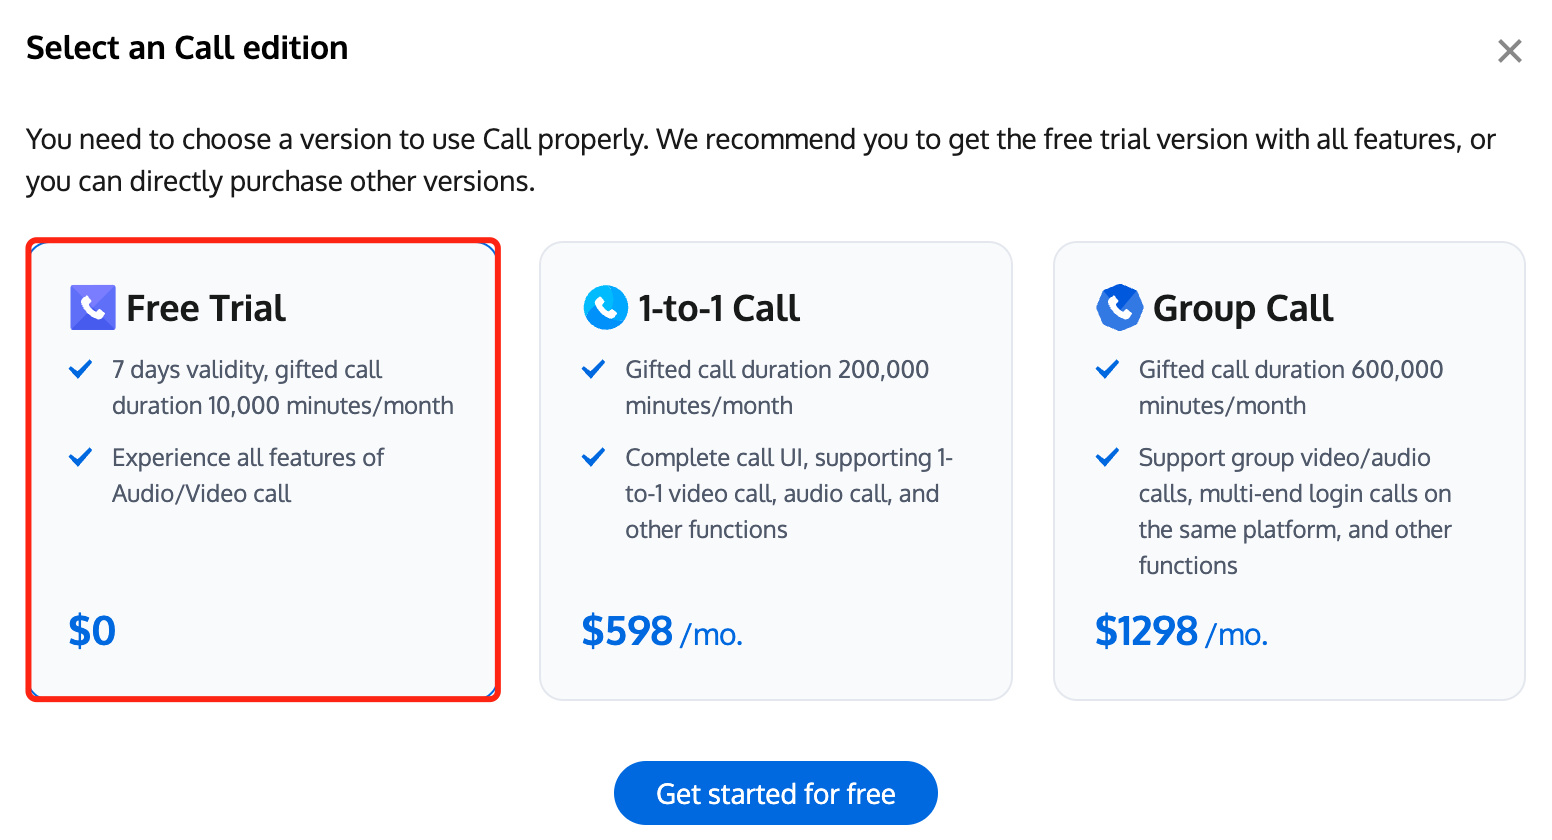The image size is (1552, 840).
Task: Click the Select an Call edition title
Action: (187, 48)
